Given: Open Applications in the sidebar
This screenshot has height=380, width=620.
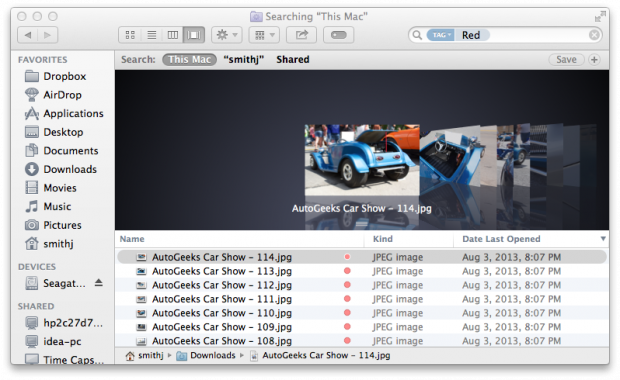Looking at the screenshot, I should pyautogui.click(x=64, y=113).
